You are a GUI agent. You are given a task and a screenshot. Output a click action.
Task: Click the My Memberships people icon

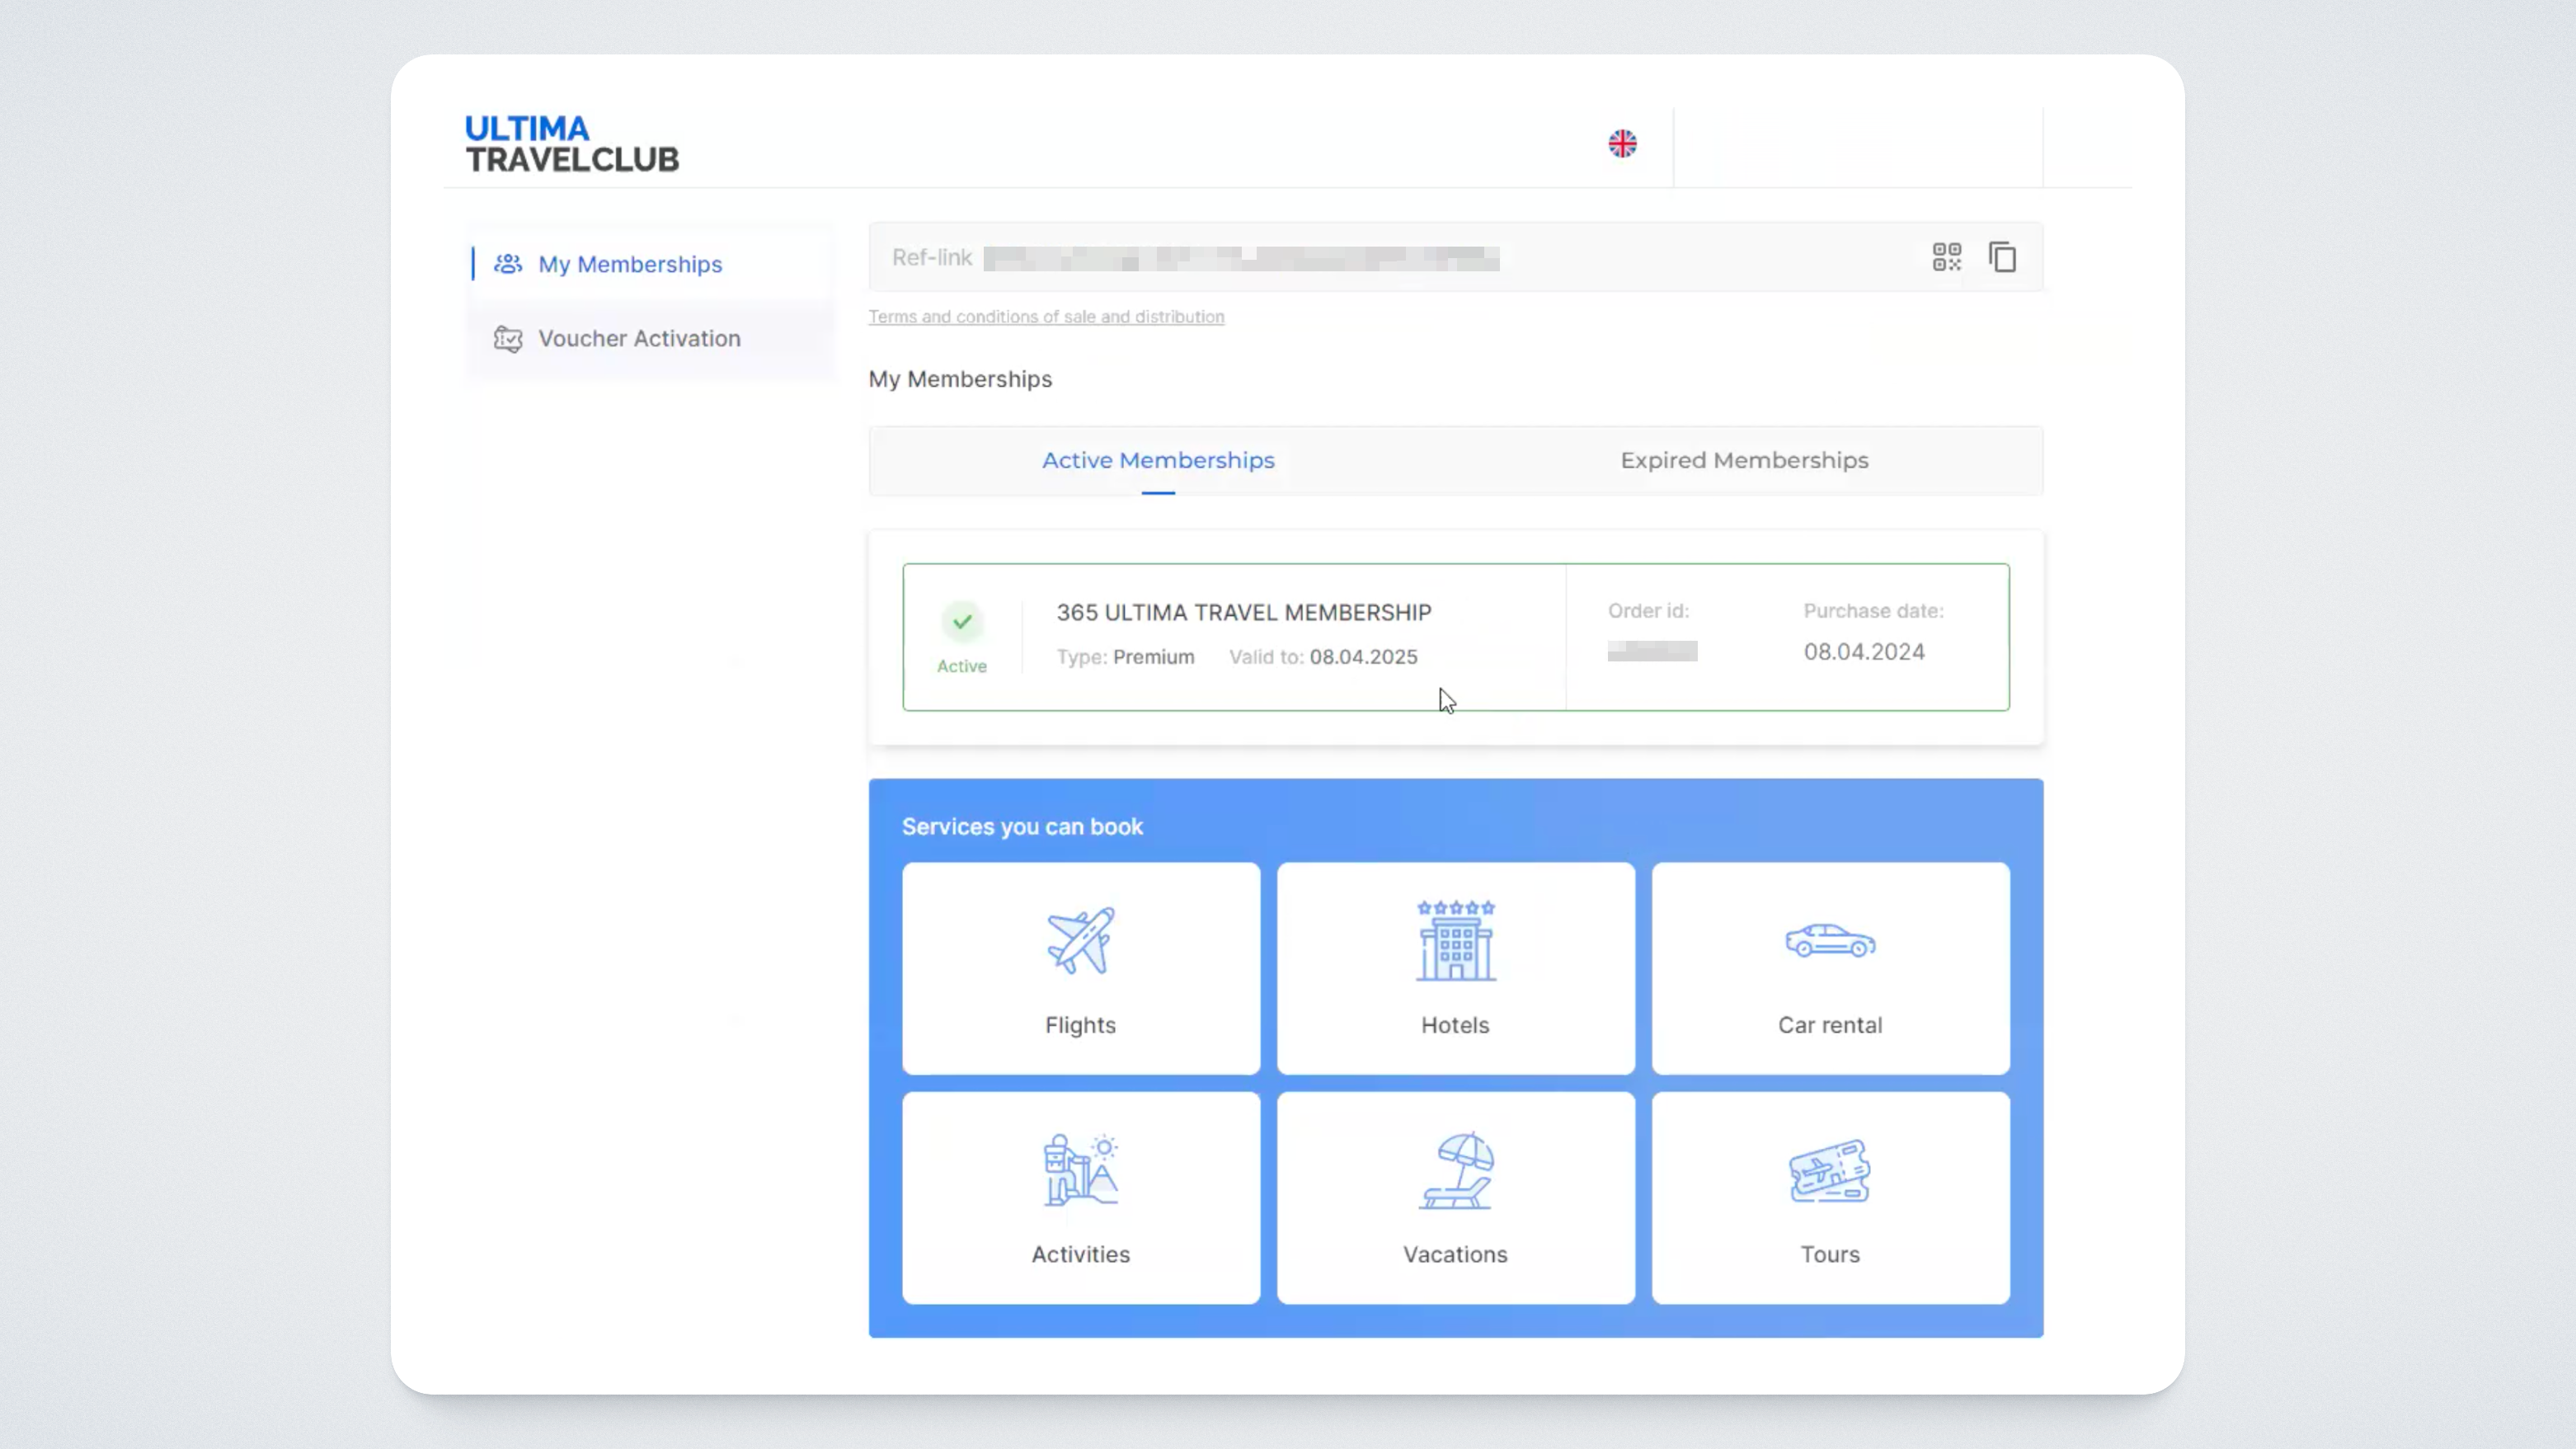coord(508,264)
